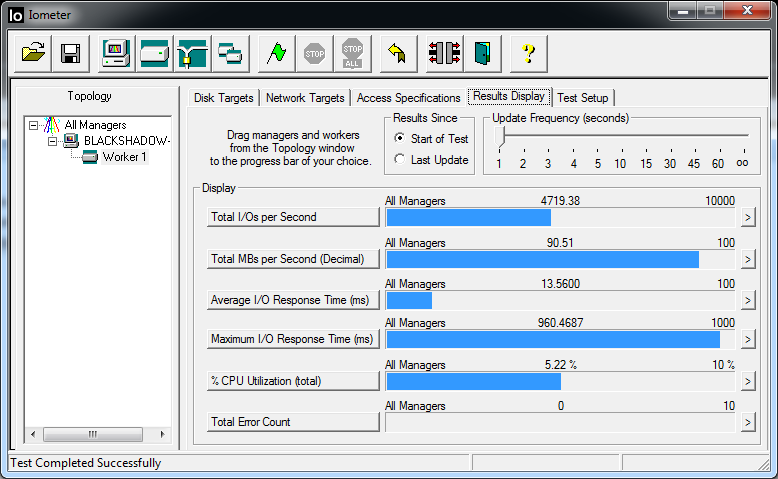The width and height of the screenshot is (778, 479).
Task: Click the topology horizontal scrollbar thumb
Action: point(93,434)
